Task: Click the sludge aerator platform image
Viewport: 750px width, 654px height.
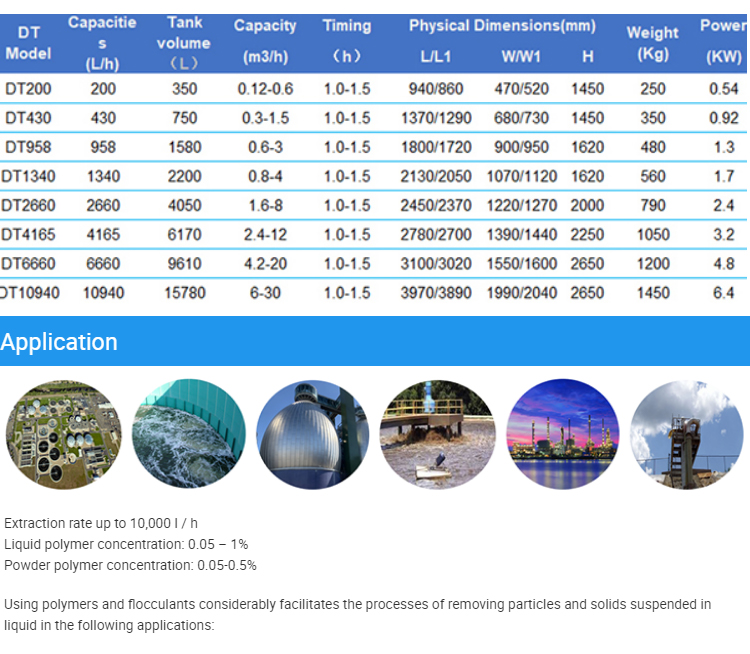Action: coord(438,434)
